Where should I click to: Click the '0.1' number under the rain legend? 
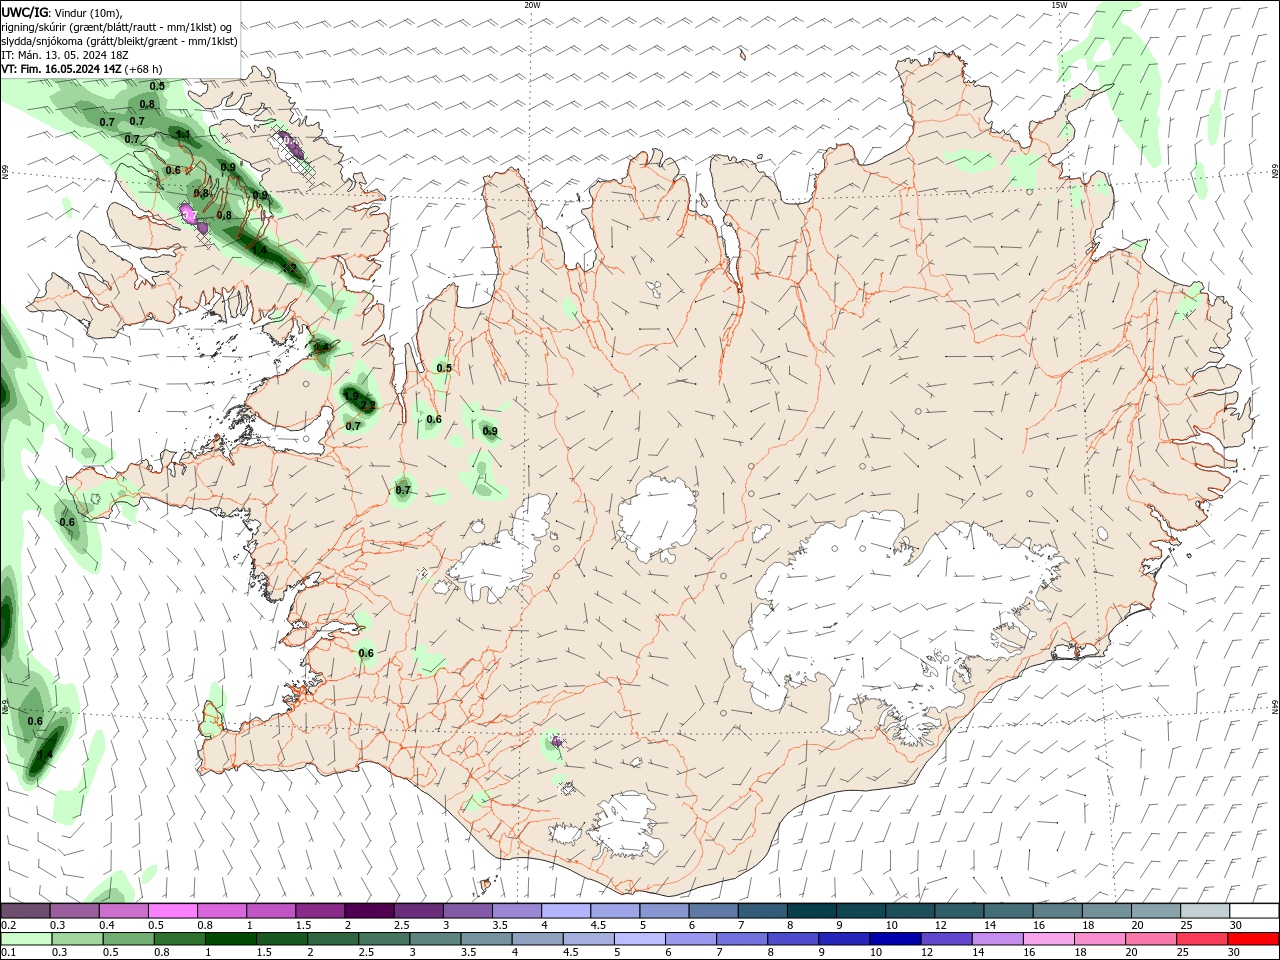[8, 953]
